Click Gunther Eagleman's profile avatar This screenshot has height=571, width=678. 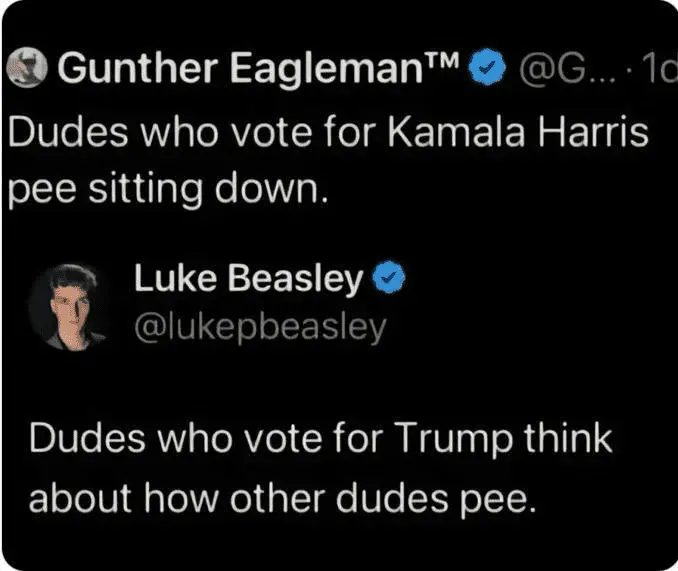[27, 69]
